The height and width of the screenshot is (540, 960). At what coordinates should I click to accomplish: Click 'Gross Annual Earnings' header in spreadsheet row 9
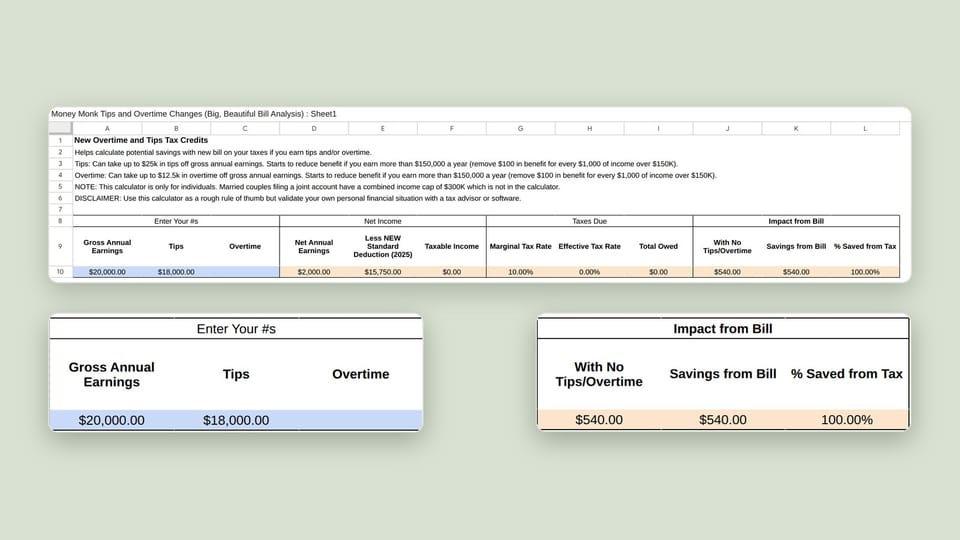click(107, 246)
